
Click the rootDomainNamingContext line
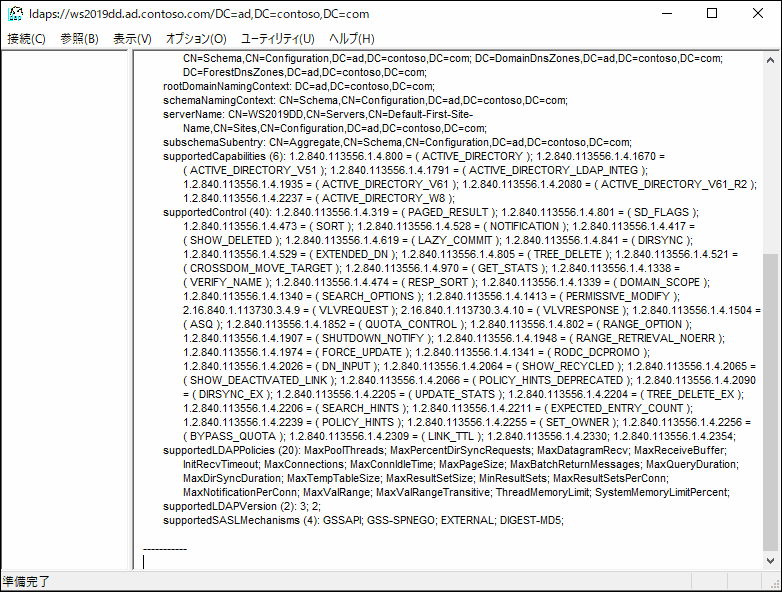point(299,86)
